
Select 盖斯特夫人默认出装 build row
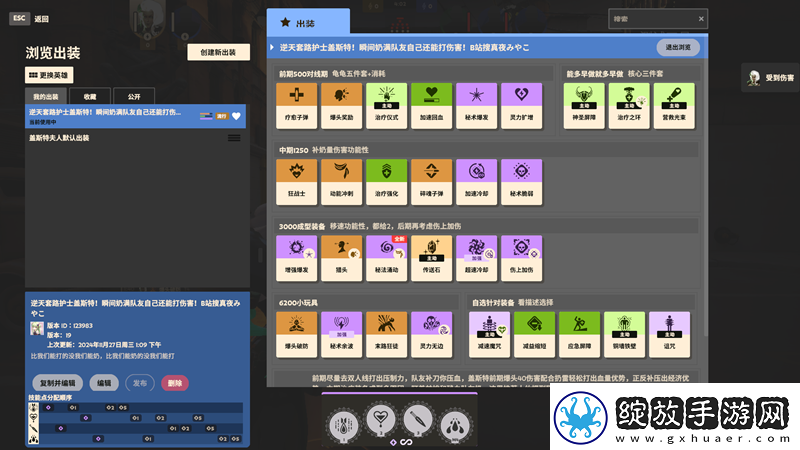point(136,138)
